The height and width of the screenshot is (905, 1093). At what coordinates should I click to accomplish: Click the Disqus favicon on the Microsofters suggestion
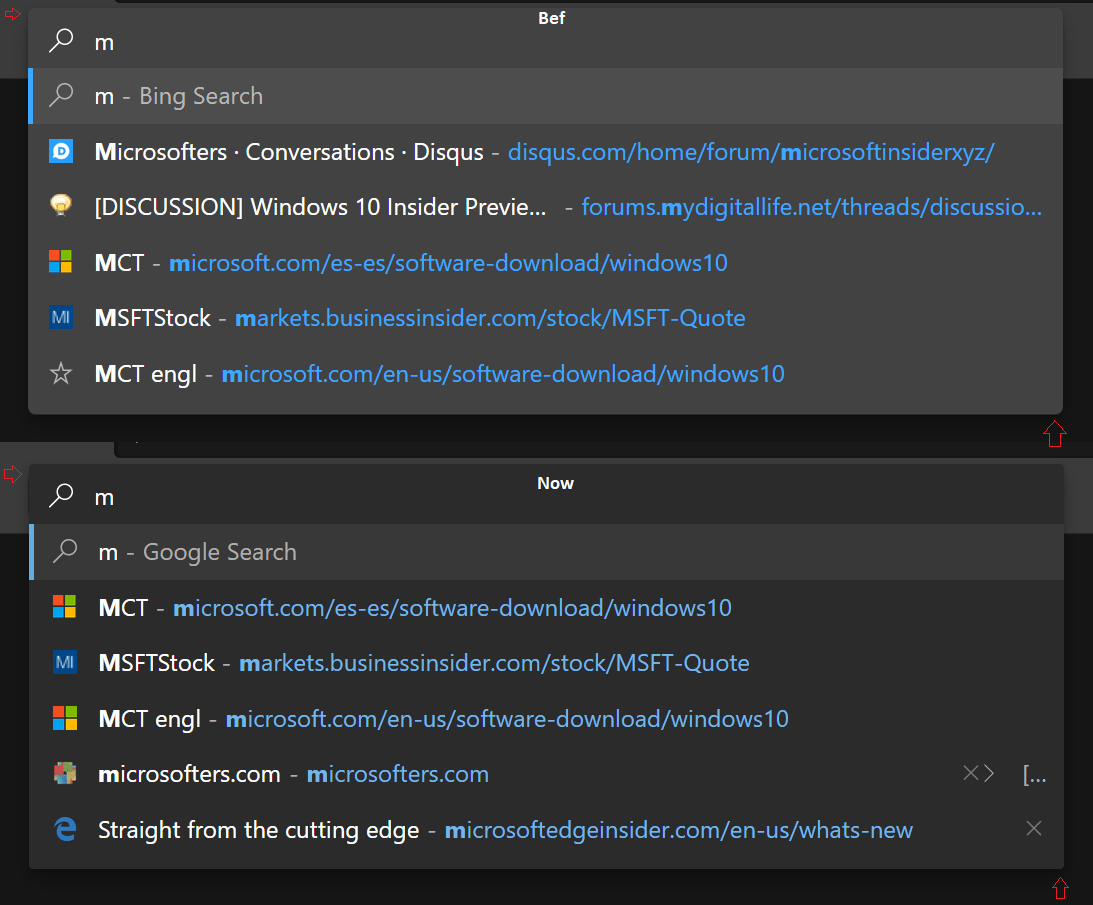pyautogui.click(x=61, y=151)
